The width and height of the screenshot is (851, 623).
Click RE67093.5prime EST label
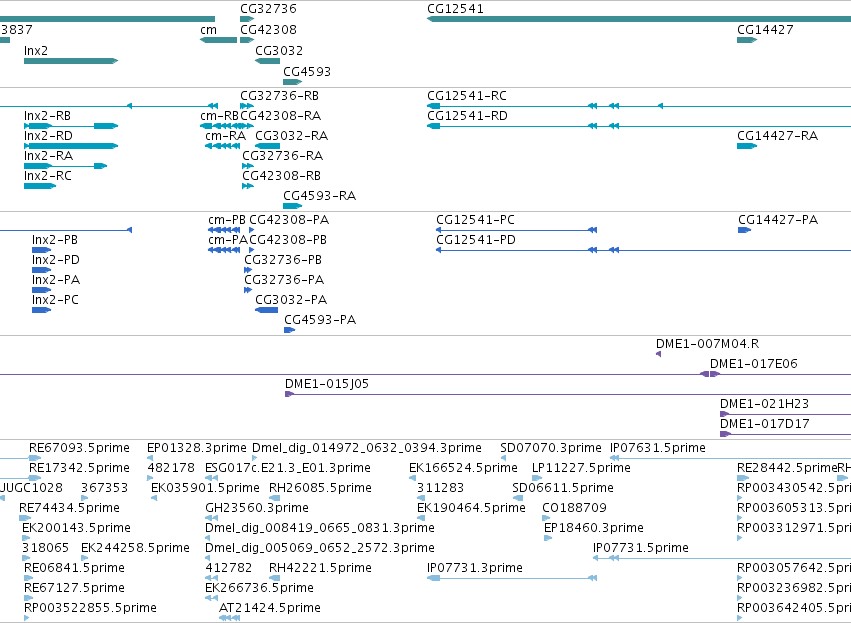(x=79, y=448)
